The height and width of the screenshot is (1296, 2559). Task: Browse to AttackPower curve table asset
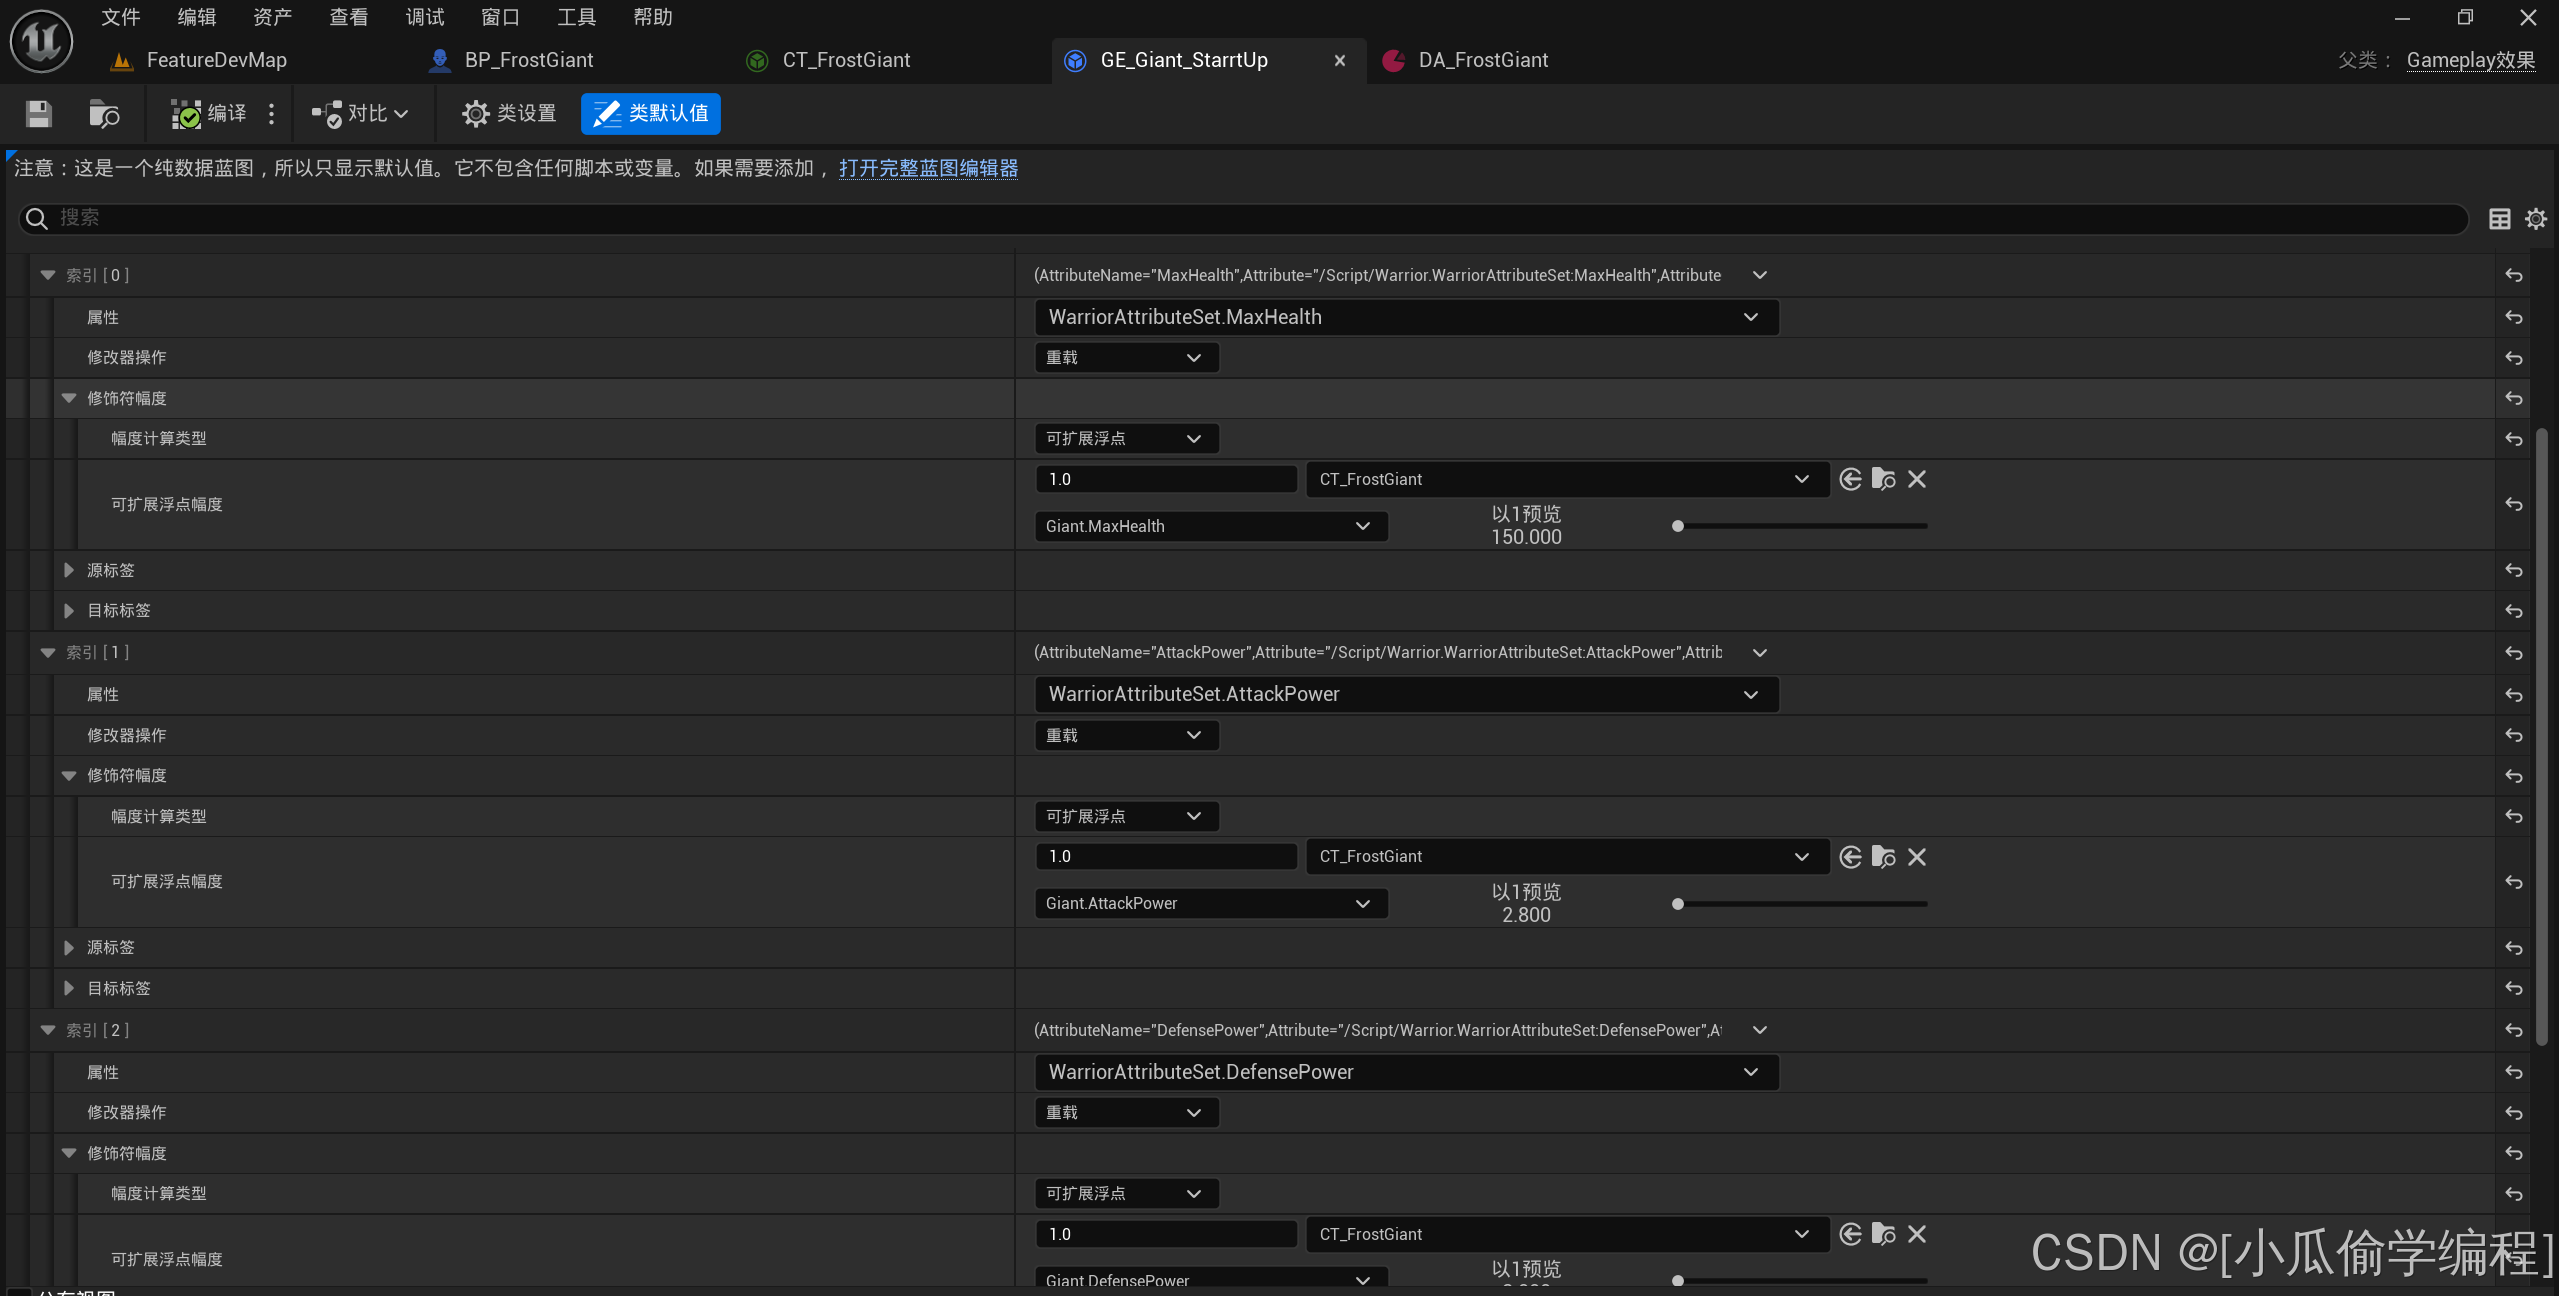(1883, 857)
